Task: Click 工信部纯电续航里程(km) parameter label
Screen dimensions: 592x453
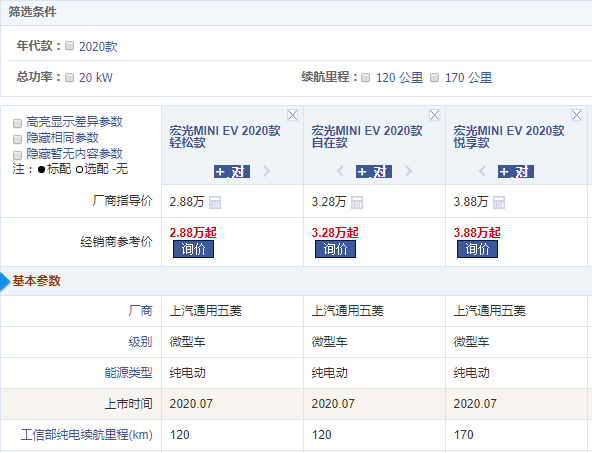Action: click(x=86, y=435)
